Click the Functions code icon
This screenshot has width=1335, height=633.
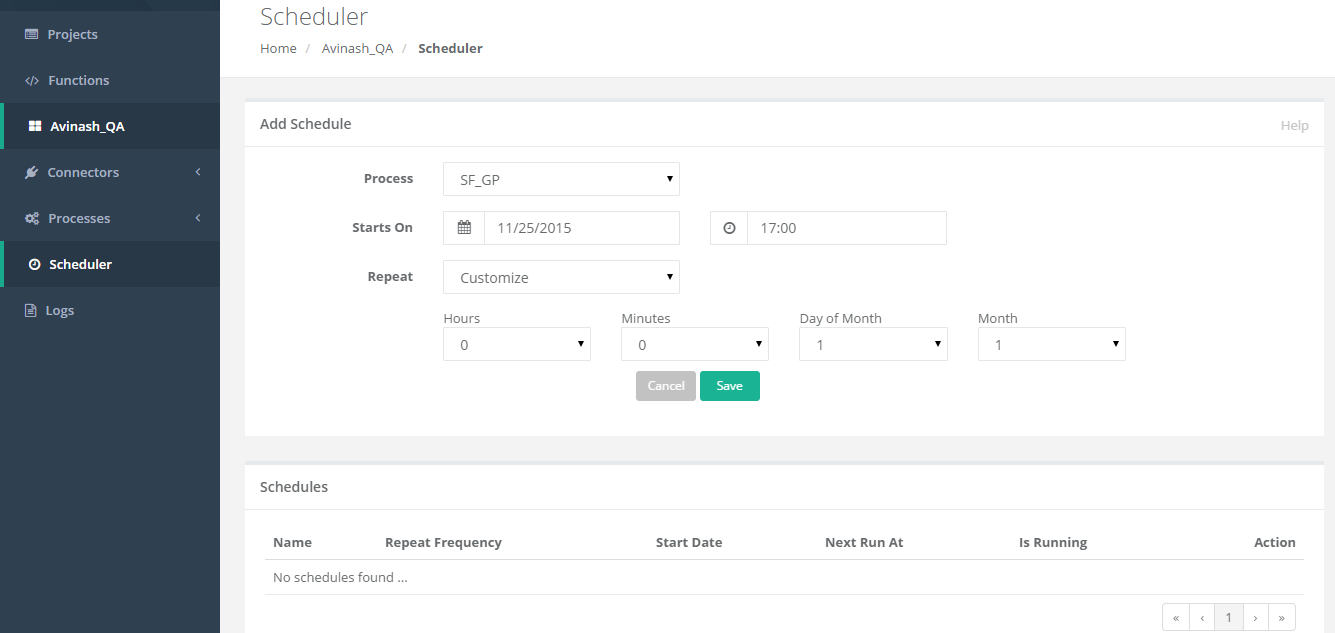(x=32, y=80)
